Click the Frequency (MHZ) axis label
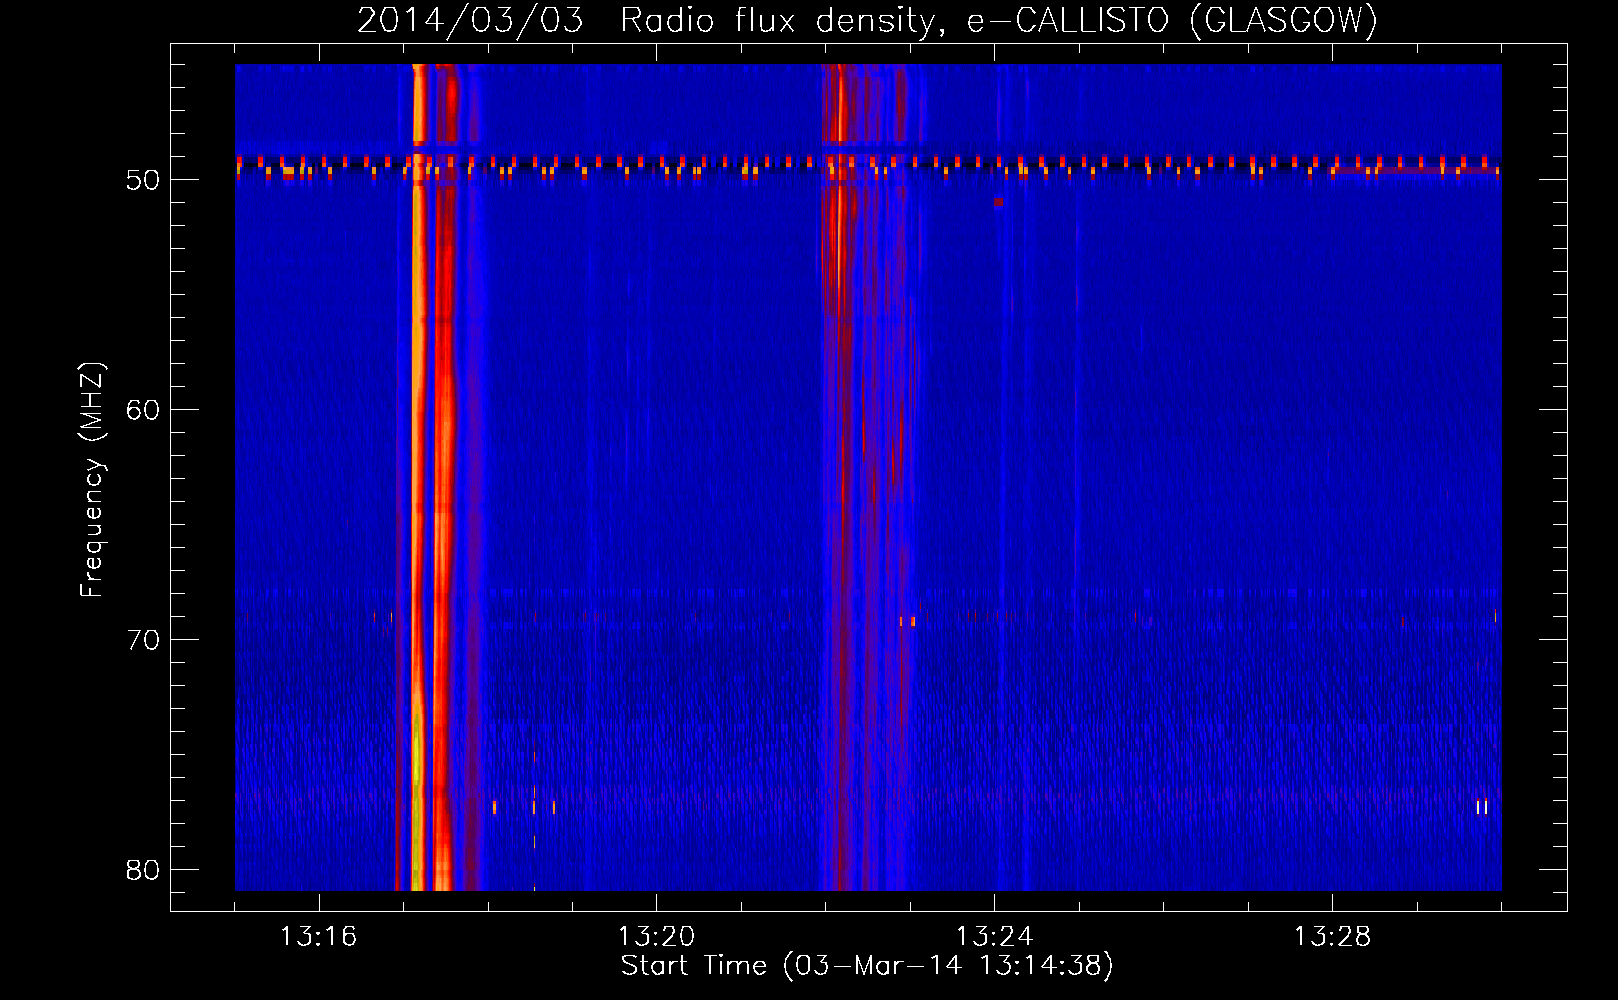The image size is (1618, 1000). pos(91,480)
